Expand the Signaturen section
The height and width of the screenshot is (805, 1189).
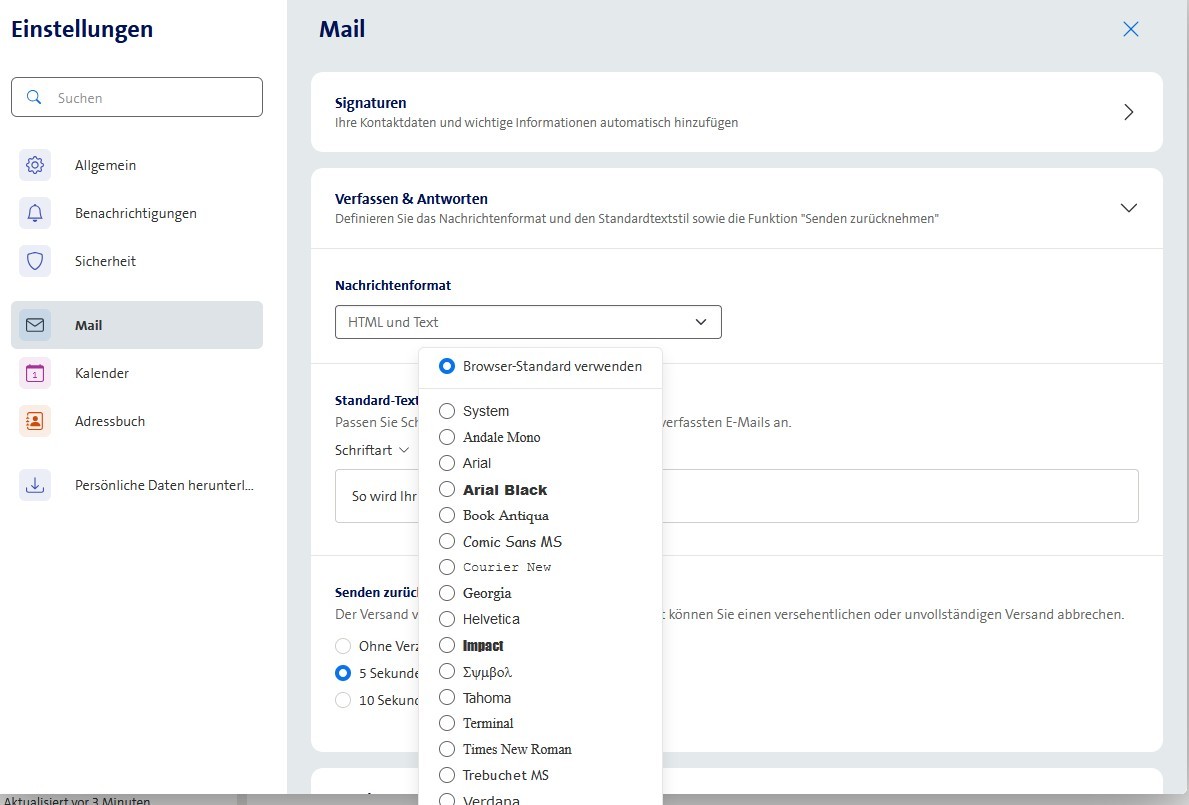pos(1129,112)
